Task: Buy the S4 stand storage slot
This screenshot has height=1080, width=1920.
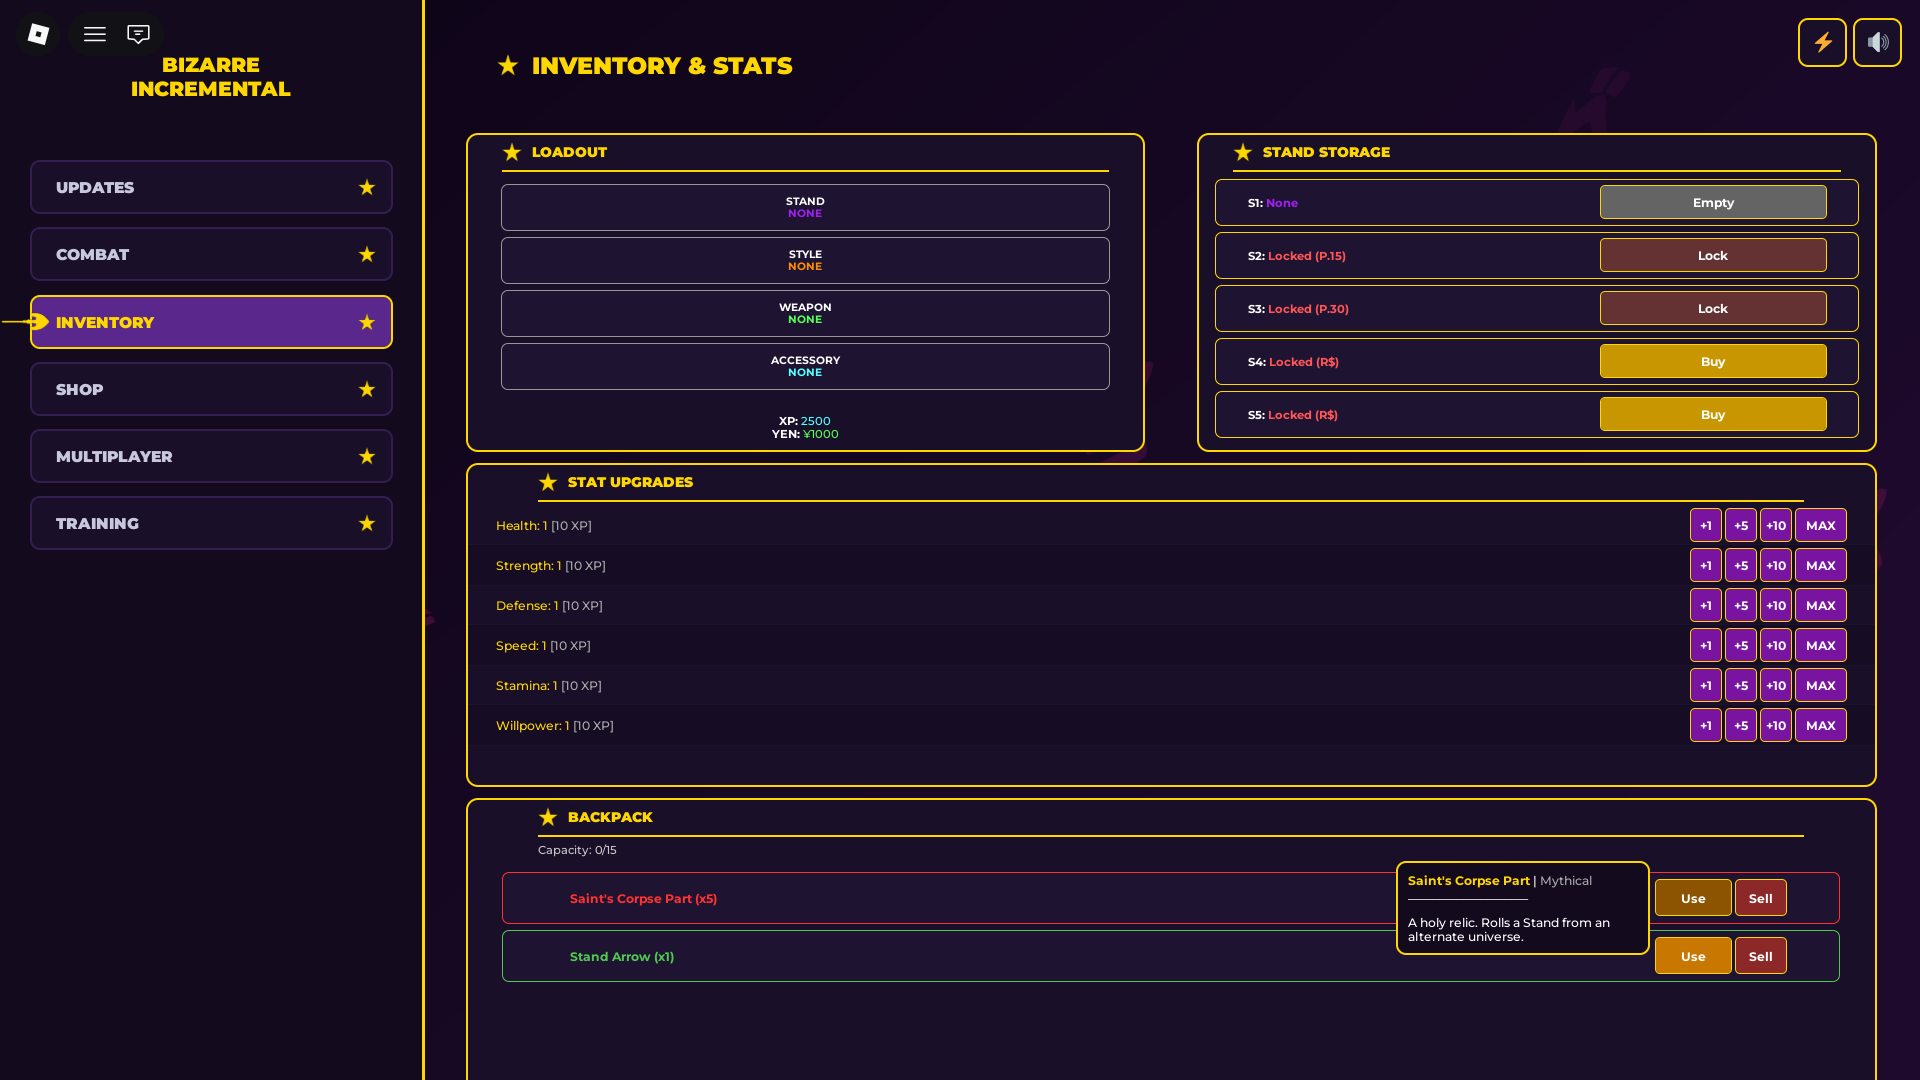Action: pyautogui.click(x=1713, y=361)
